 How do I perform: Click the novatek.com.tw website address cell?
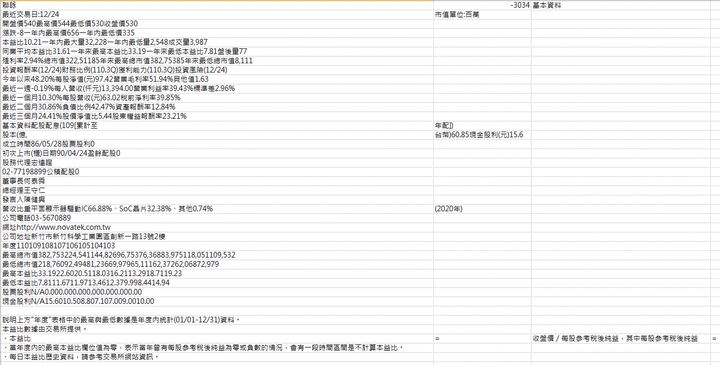coord(217,227)
